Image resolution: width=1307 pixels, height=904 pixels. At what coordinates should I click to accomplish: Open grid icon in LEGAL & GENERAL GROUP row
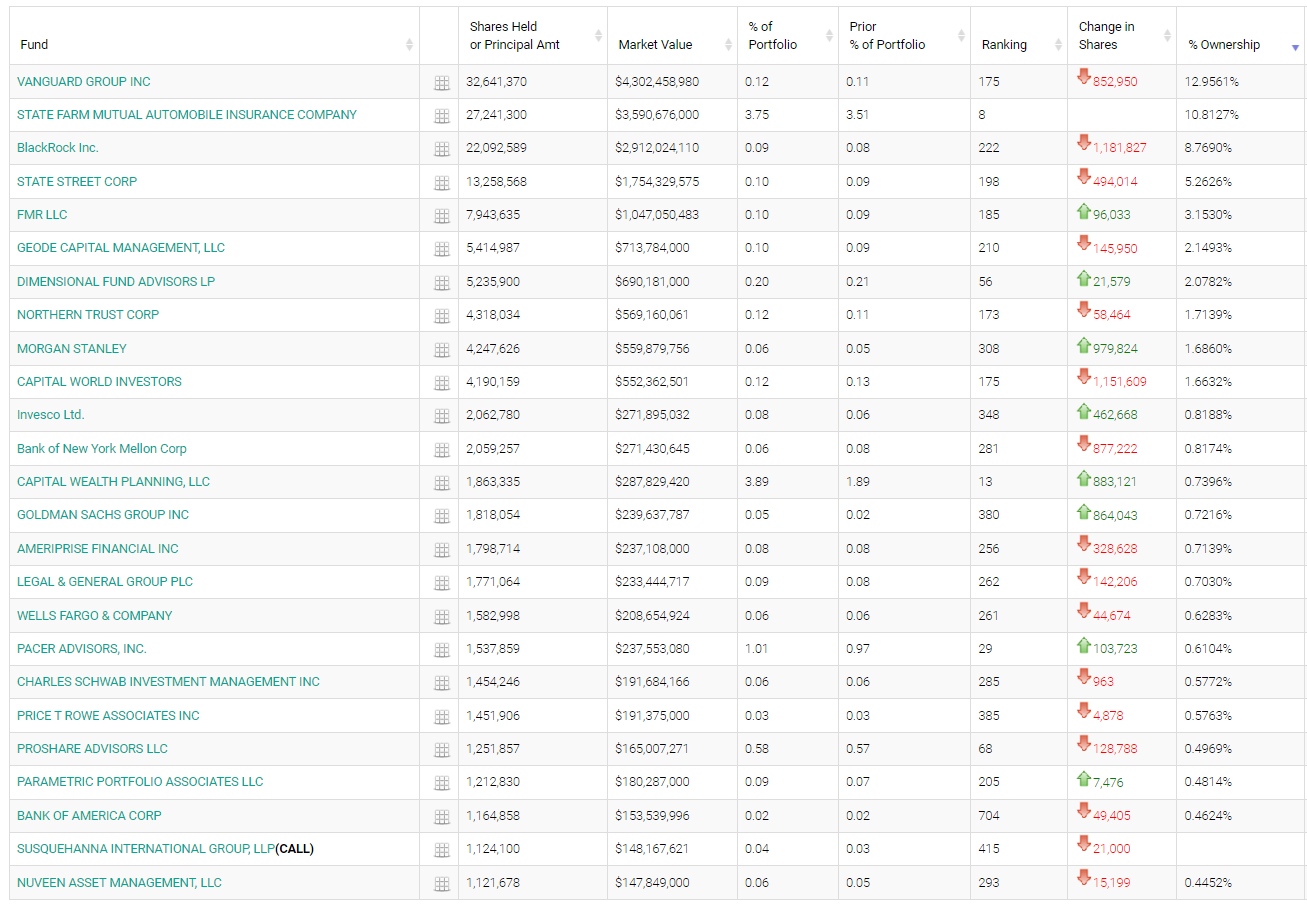pos(441,583)
